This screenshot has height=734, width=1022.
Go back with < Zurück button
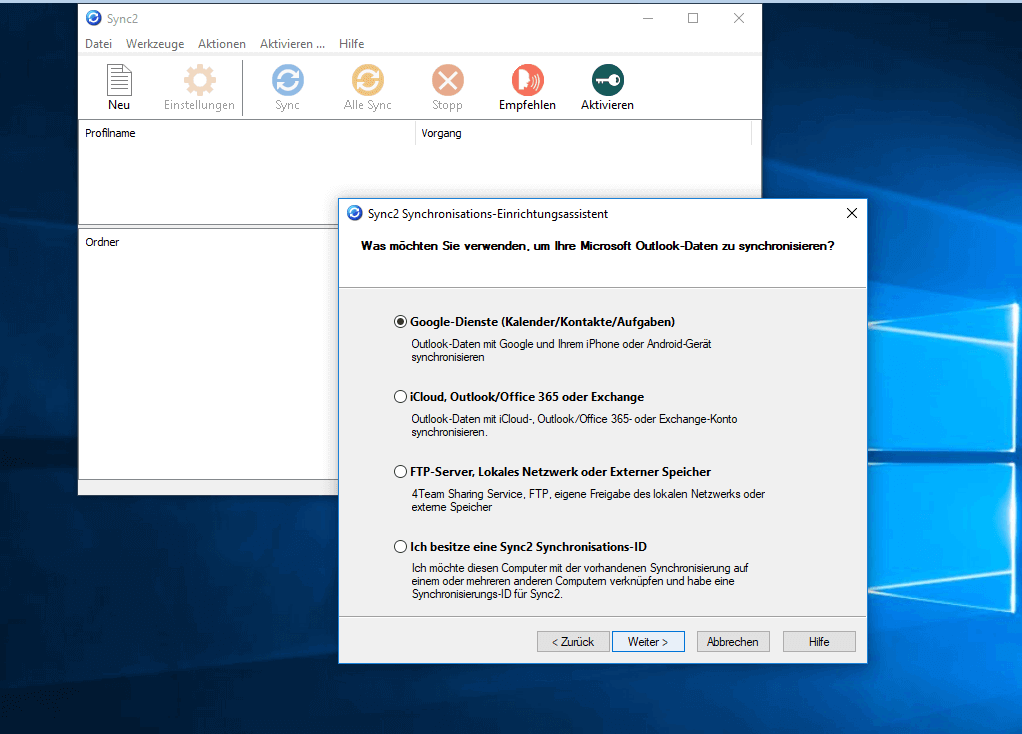coord(573,642)
